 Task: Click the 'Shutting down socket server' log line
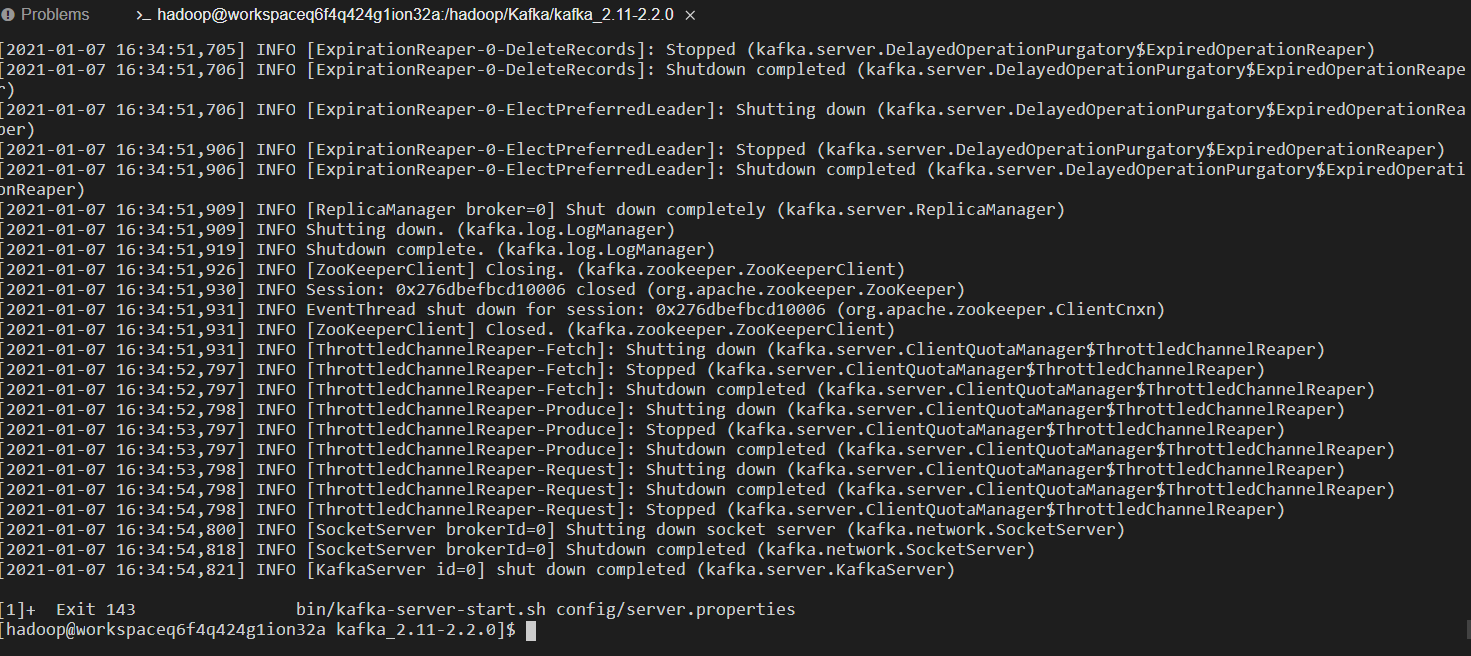pos(563,530)
